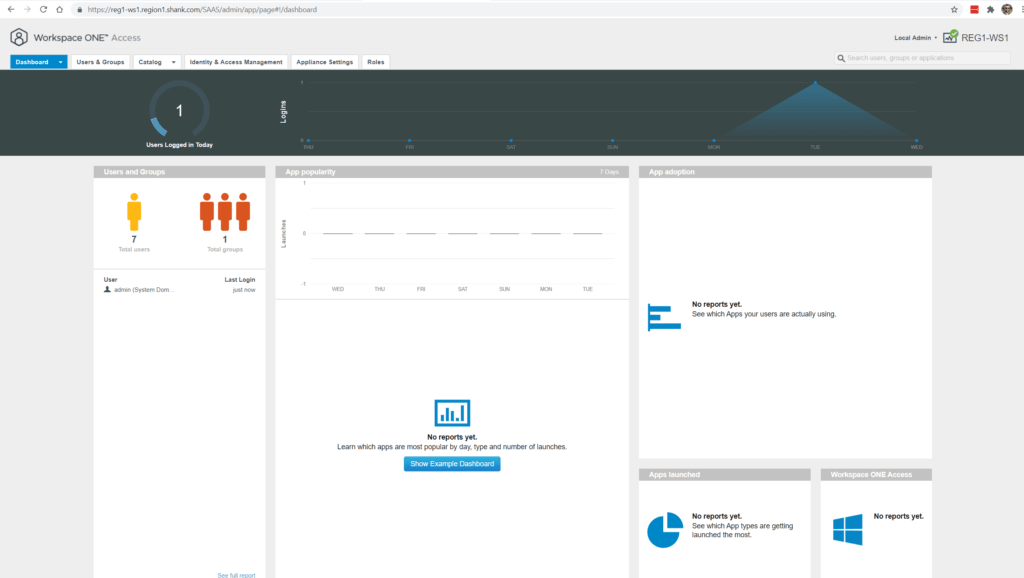Click the Last Login column header
The image size is (1024, 578).
240,280
